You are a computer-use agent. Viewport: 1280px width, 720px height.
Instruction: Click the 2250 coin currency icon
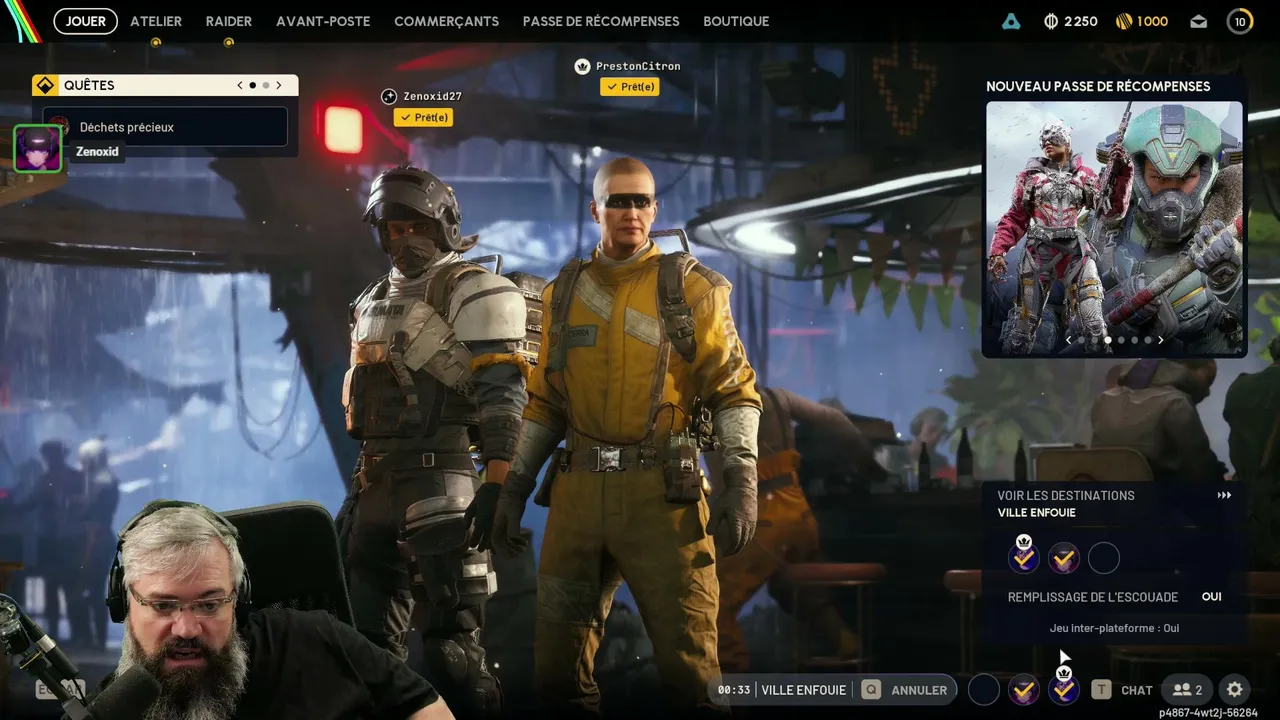pos(1050,21)
